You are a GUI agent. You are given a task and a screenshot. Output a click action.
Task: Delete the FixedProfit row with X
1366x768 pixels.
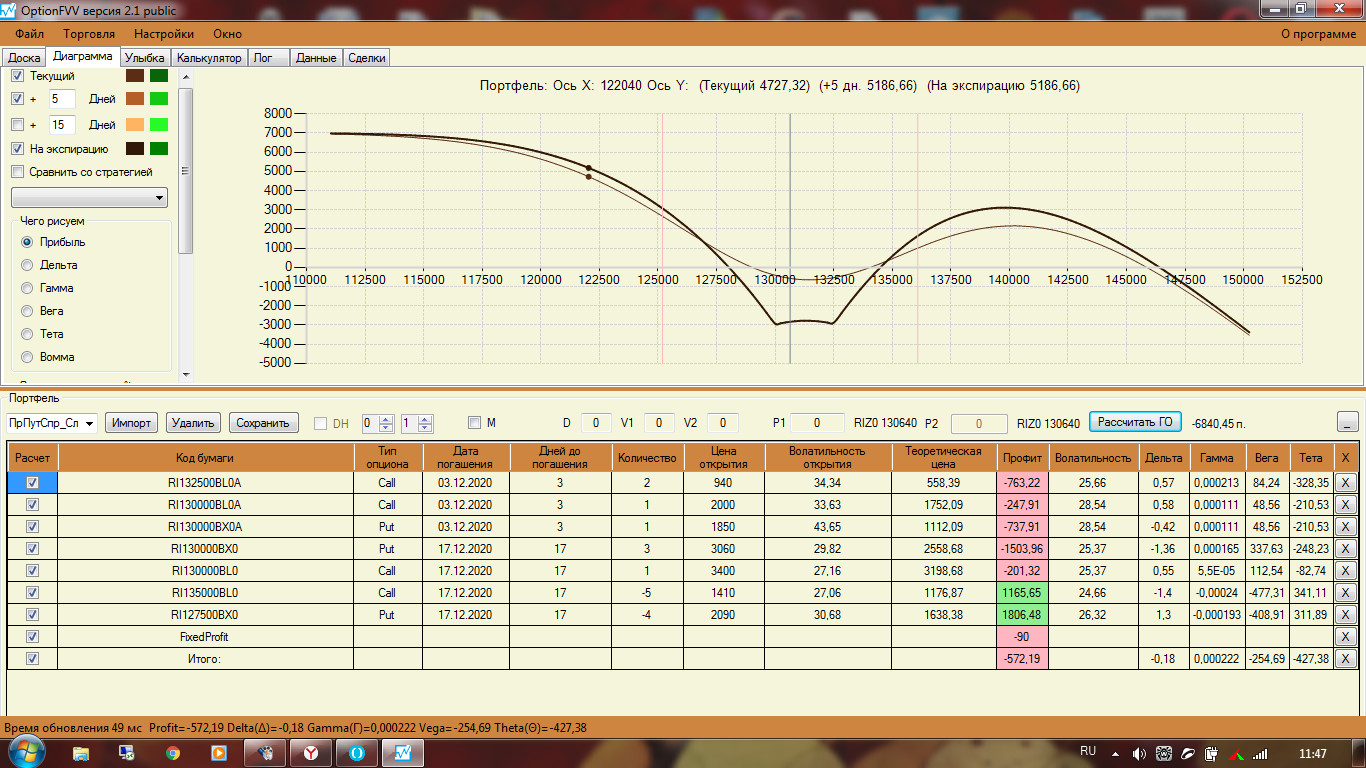coord(1345,636)
